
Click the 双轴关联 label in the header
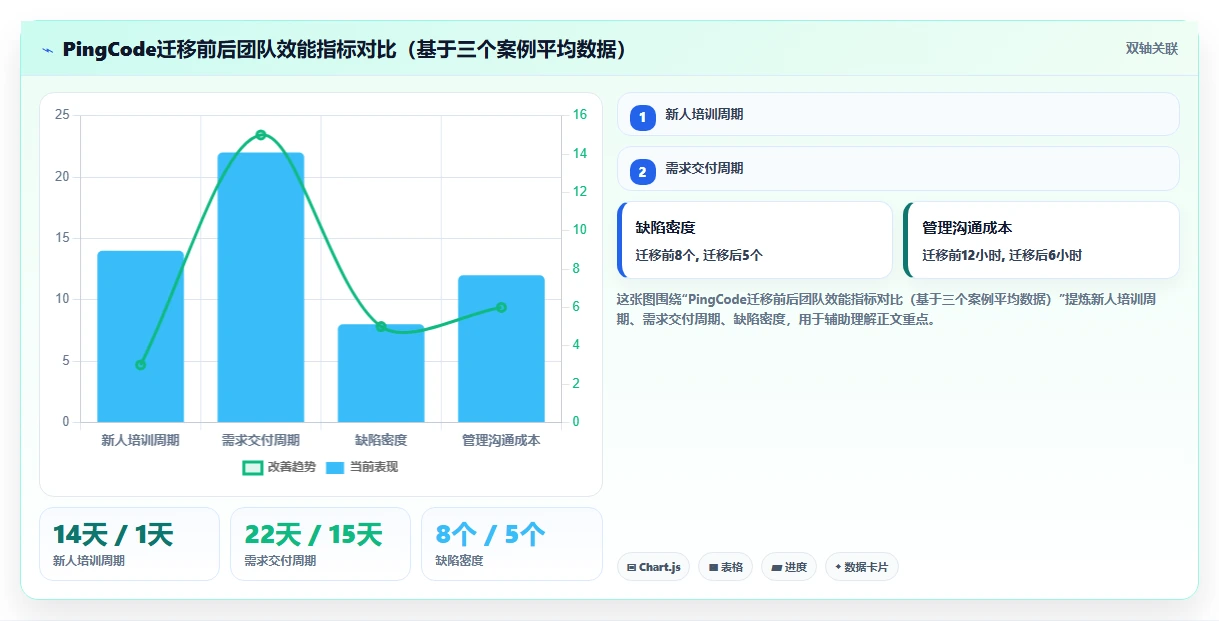[x=1152, y=48]
